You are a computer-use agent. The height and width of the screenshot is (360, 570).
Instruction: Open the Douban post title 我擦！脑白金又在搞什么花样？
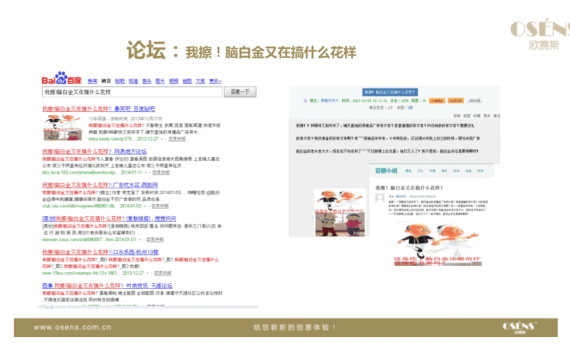click(x=409, y=188)
